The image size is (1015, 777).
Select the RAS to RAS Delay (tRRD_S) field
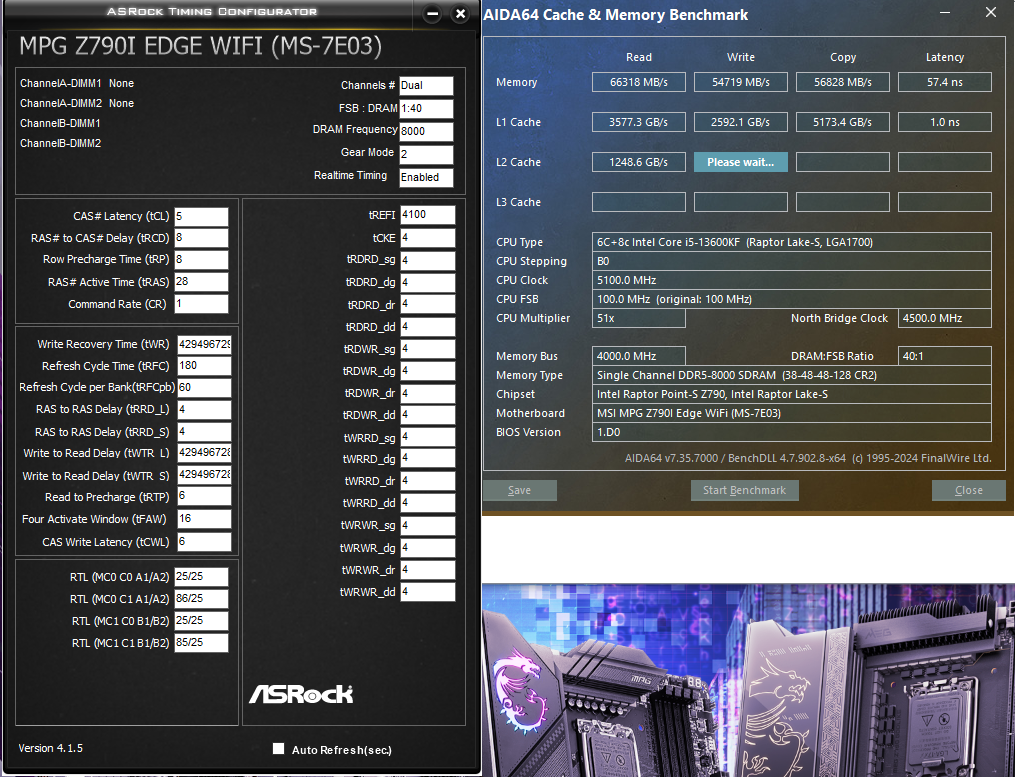pyautogui.click(x=205, y=432)
